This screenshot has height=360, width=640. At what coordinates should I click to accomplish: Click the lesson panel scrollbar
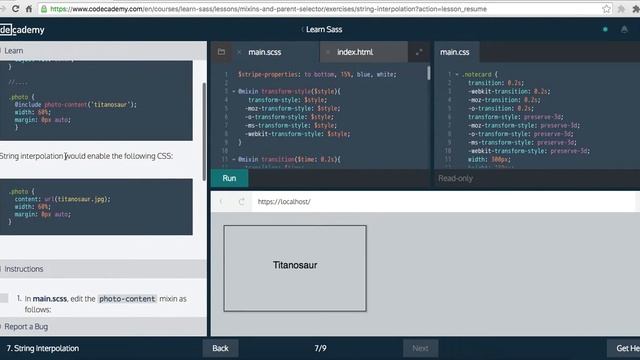(204, 131)
